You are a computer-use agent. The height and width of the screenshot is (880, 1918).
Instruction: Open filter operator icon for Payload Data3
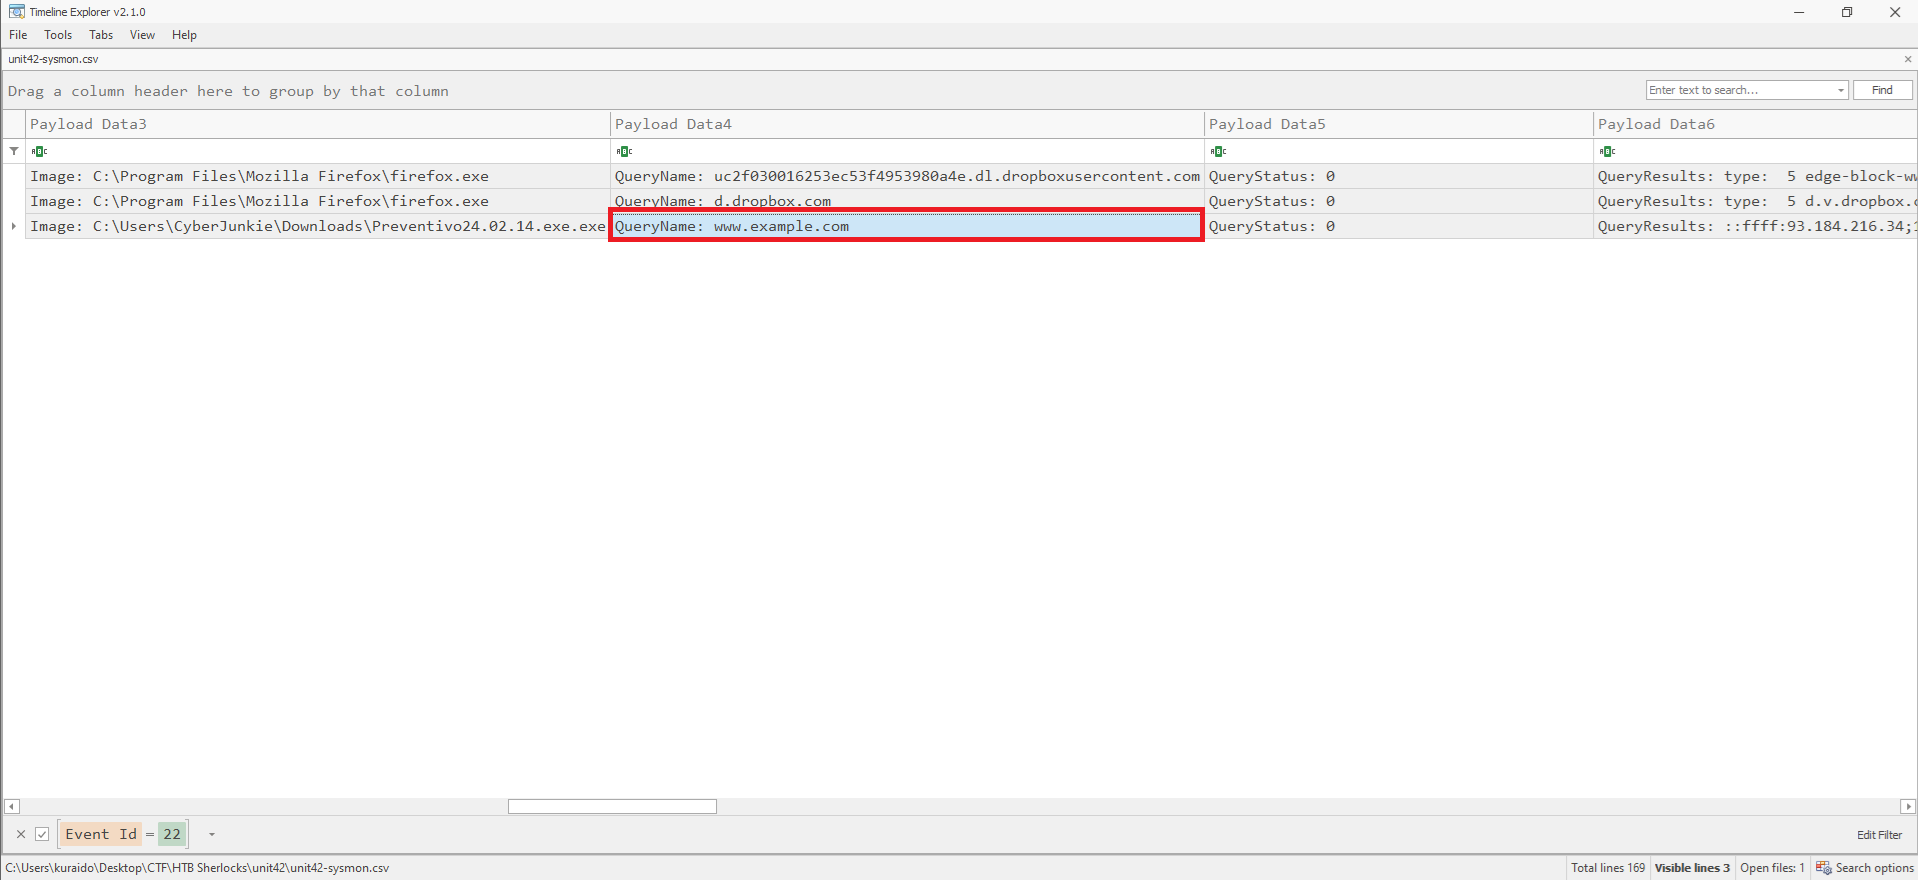coord(39,152)
